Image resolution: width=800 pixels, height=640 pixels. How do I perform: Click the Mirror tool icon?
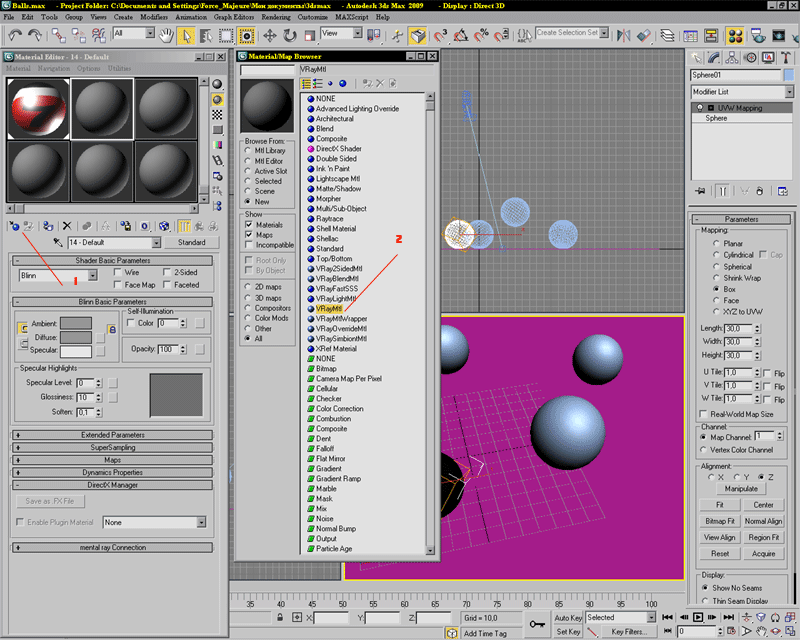point(623,35)
